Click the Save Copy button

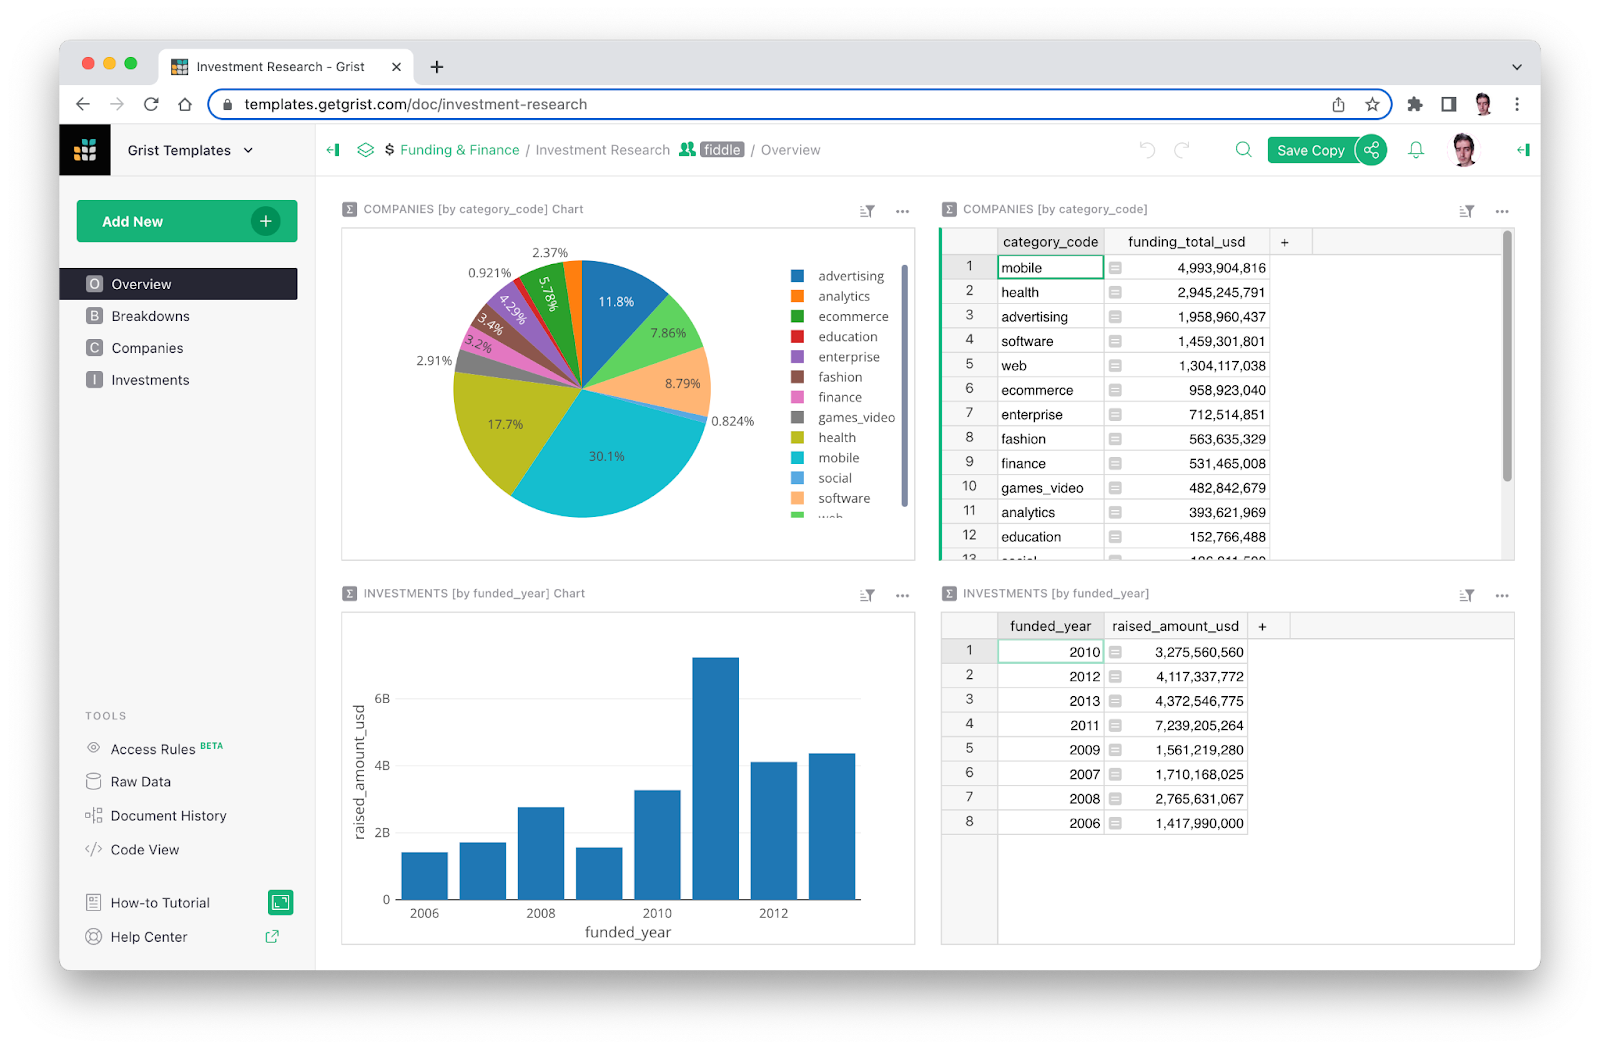coord(1311,150)
